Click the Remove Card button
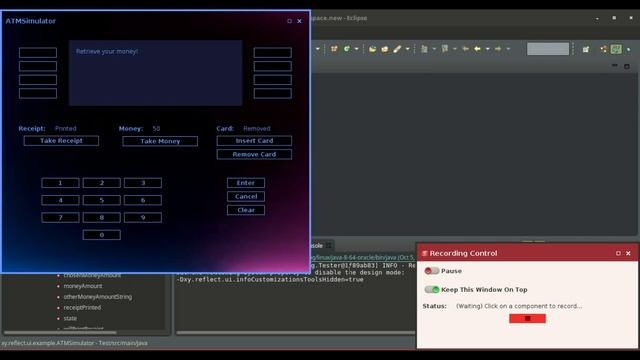This screenshot has width=640, height=360. coord(254,154)
